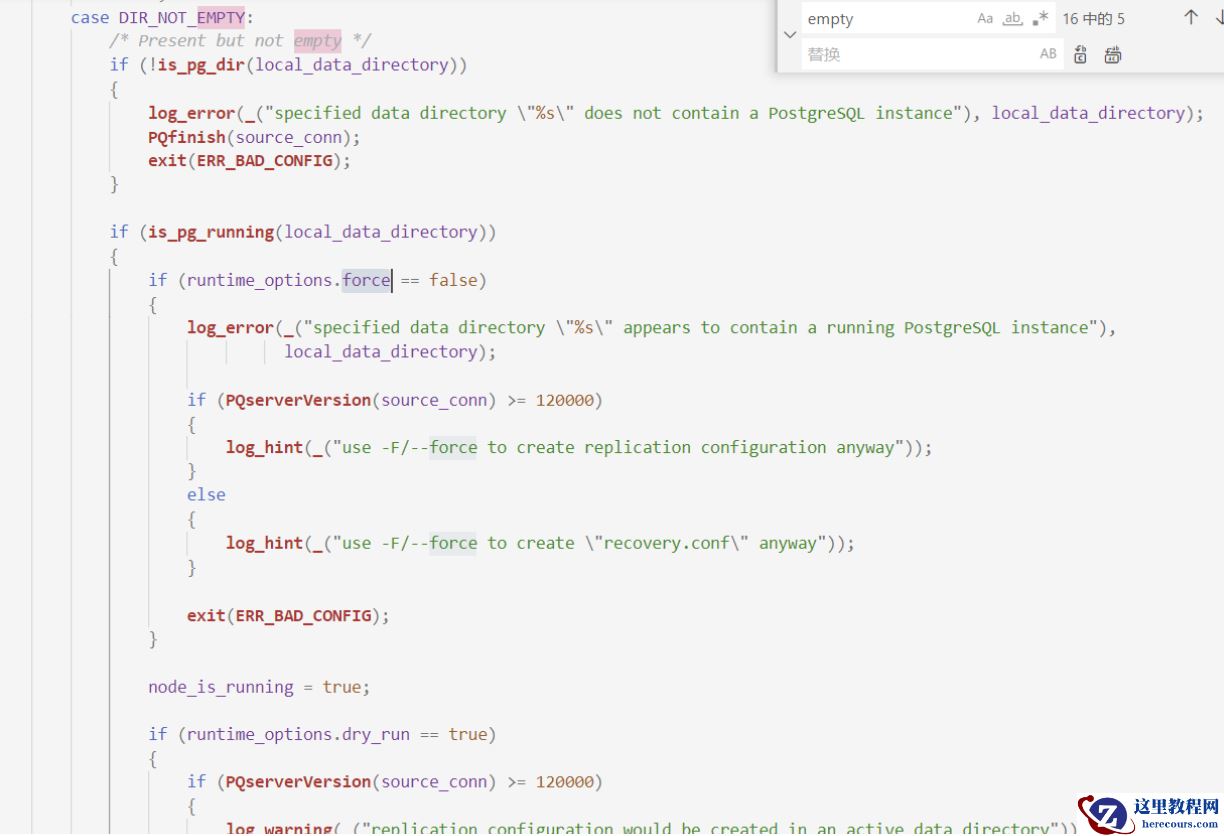Click the PQfinish(source_conn) line
1224x836 pixels.
pyautogui.click(x=254, y=137)
